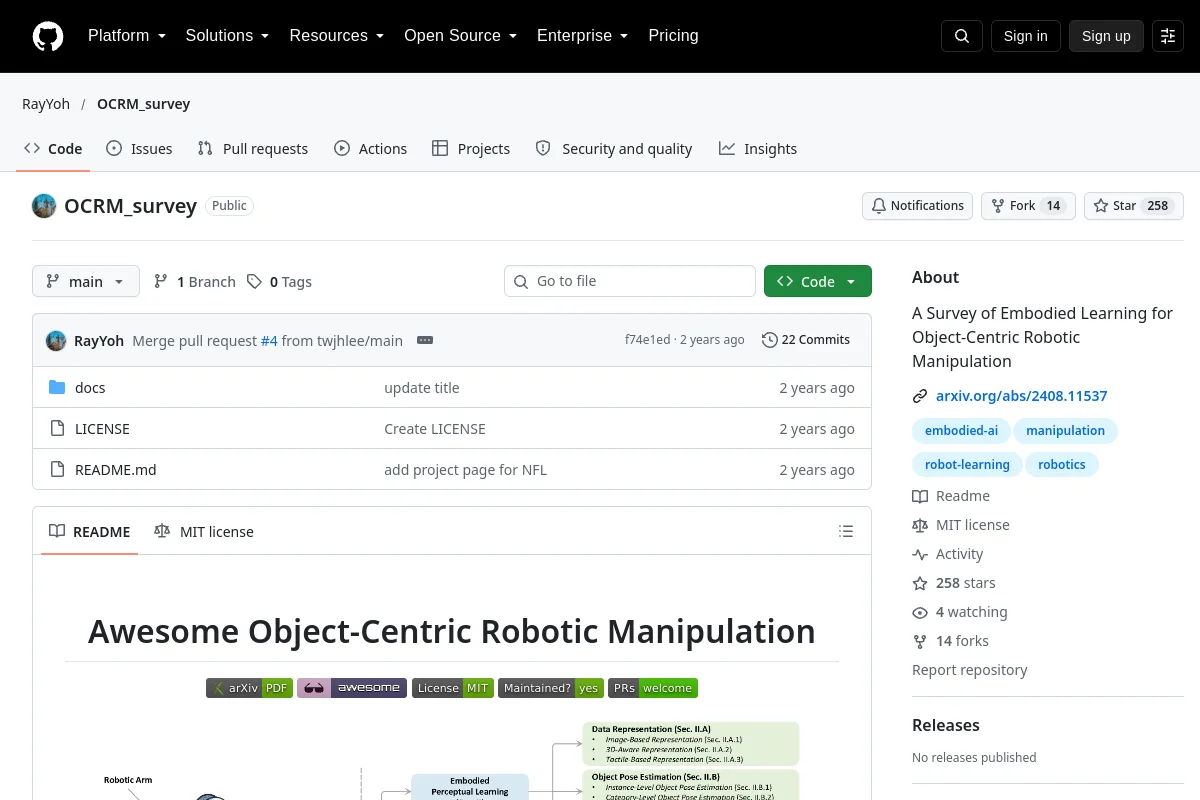Expand the green Code dropdown
This screenshot has height=800, width=1200.
(x=818, y=281)
